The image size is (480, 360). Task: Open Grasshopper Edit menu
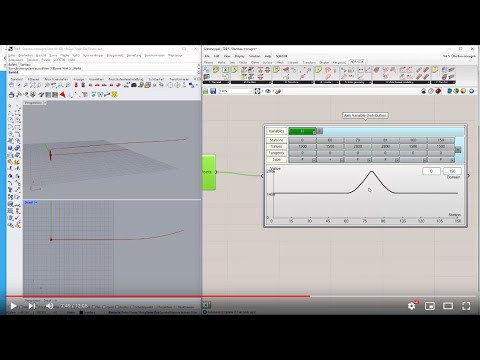(217, 56)
